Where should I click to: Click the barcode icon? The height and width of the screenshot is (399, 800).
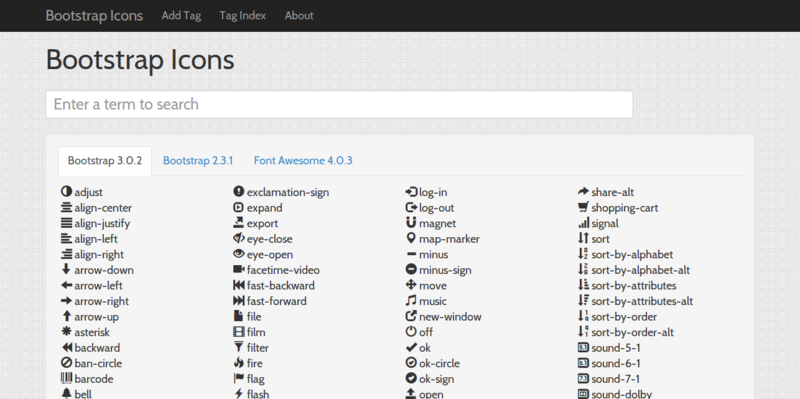point(66,378)
